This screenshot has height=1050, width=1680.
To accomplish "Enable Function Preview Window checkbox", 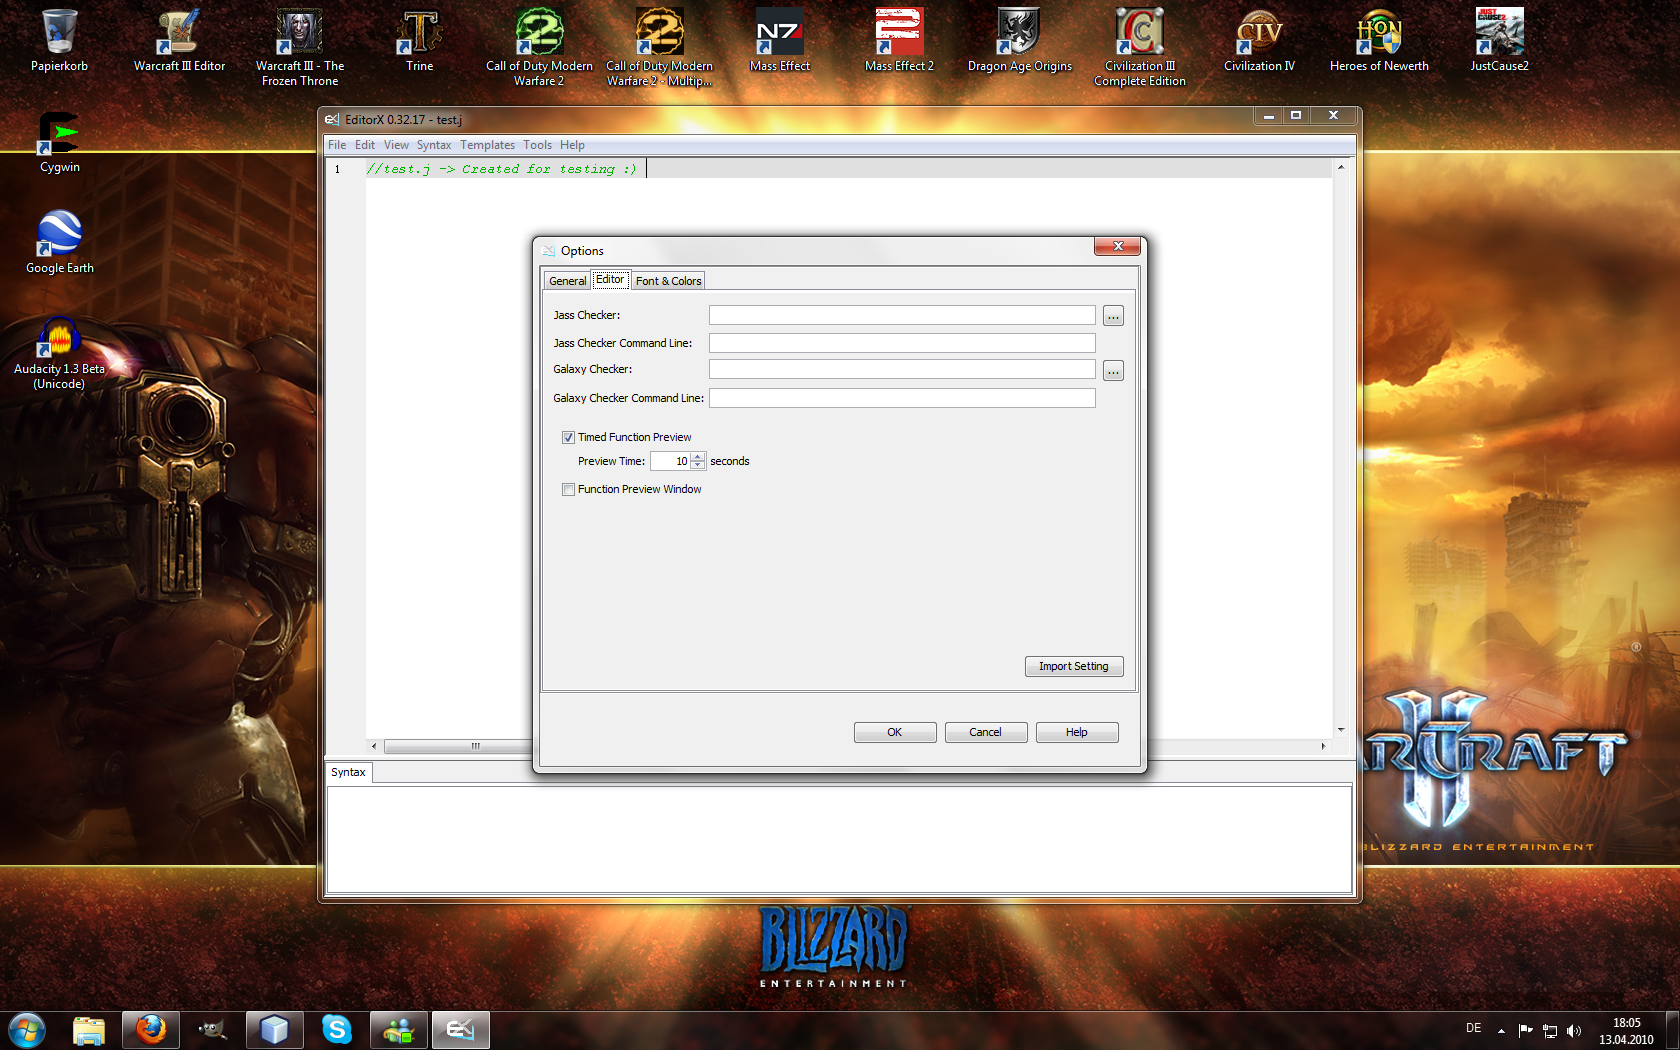I will [568, 489].
